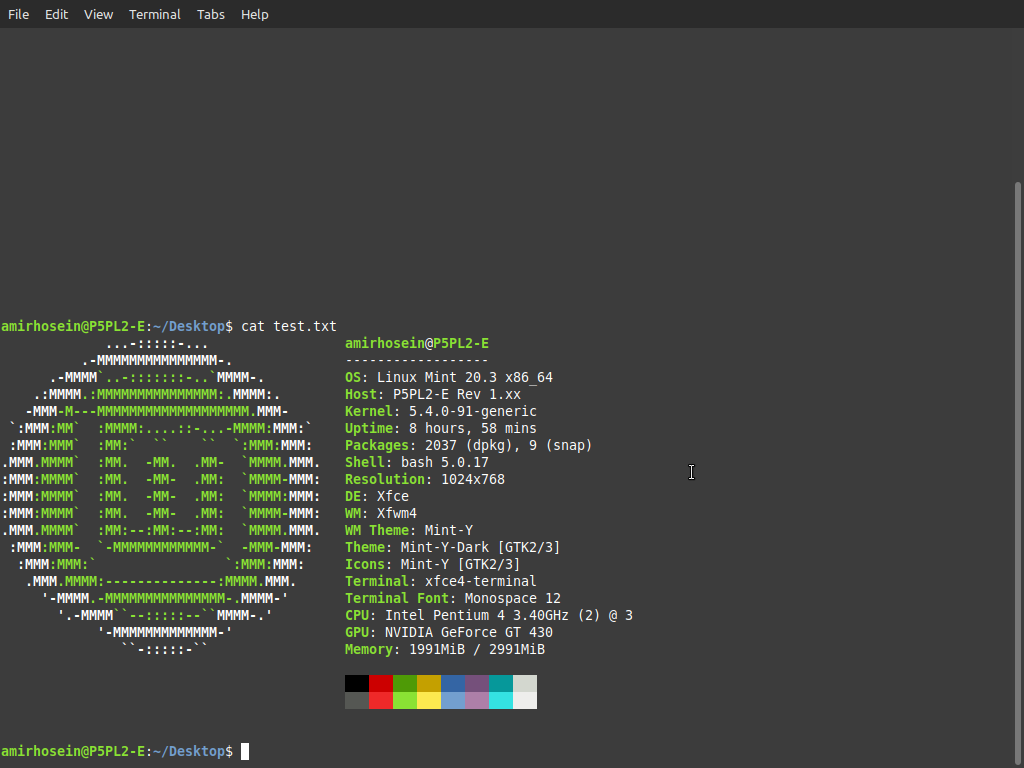This screenshot has height=768, width=1024.
Task: Open the File menu
Action: tap(18, 14)
